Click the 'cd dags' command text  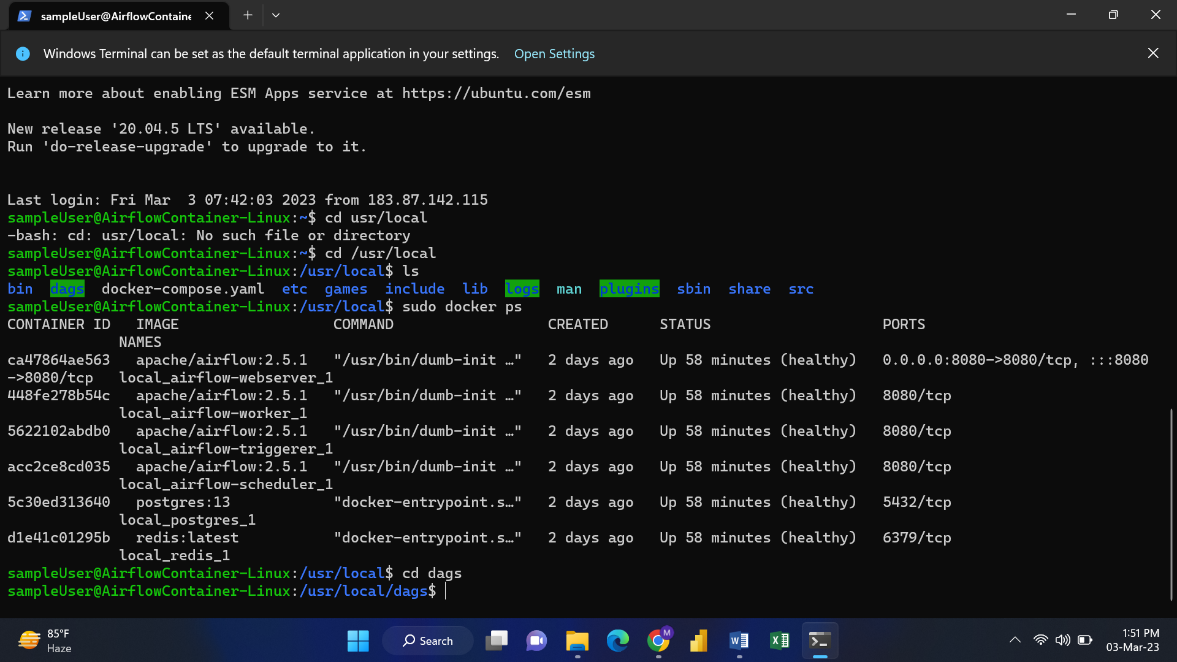coord(432,573)
